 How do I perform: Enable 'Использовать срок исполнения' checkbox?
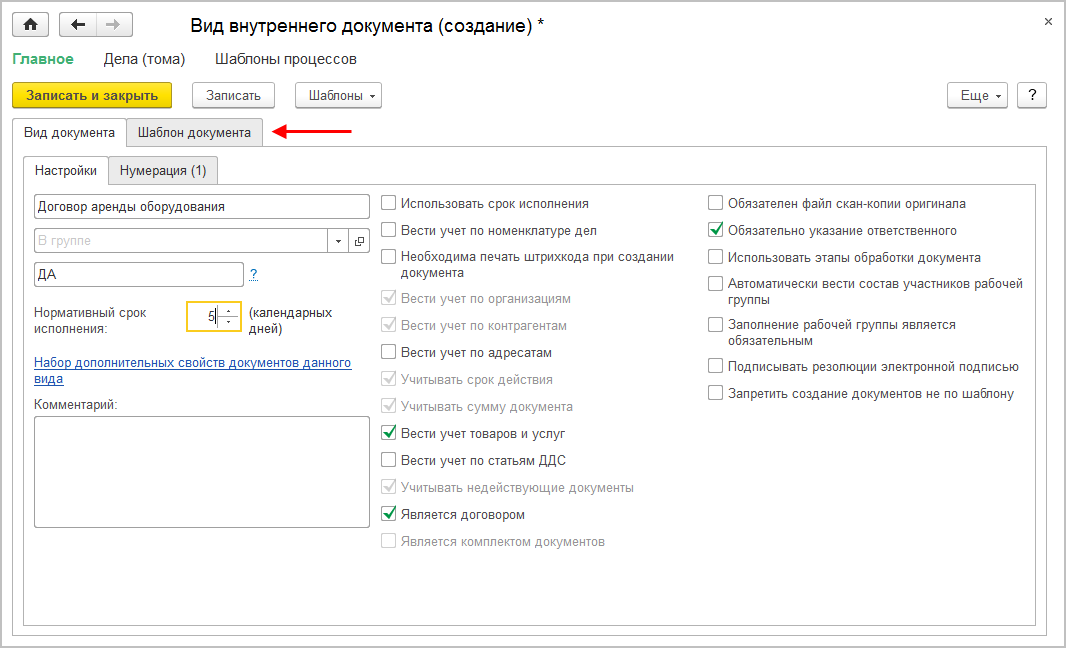coord(389,204)
